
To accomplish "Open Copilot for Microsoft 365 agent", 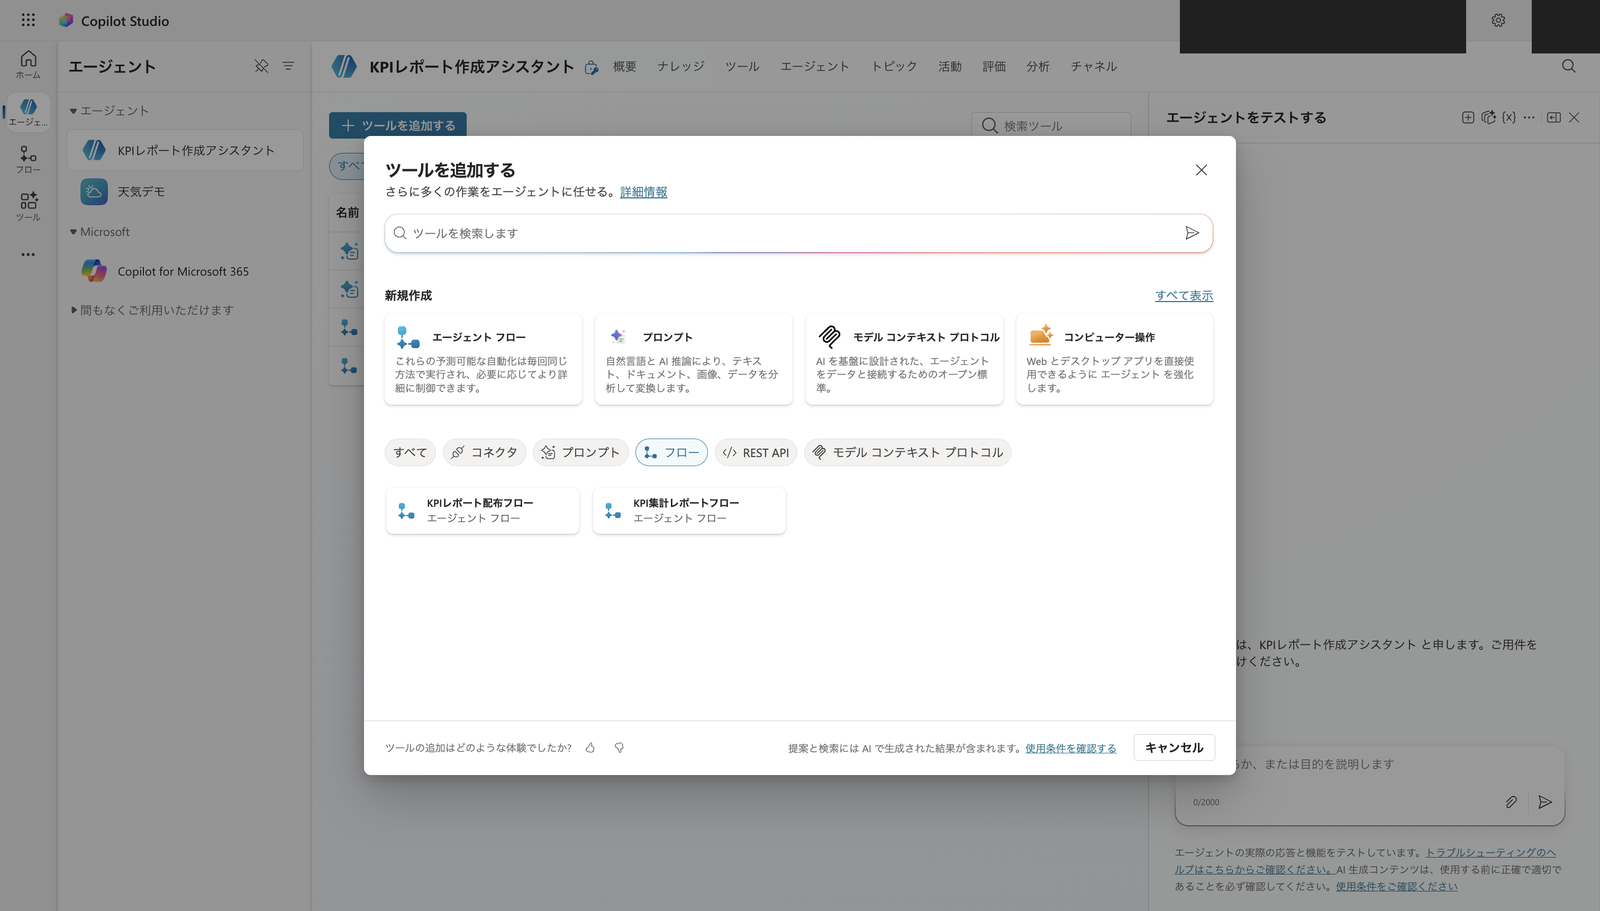I will coord(185,271).
